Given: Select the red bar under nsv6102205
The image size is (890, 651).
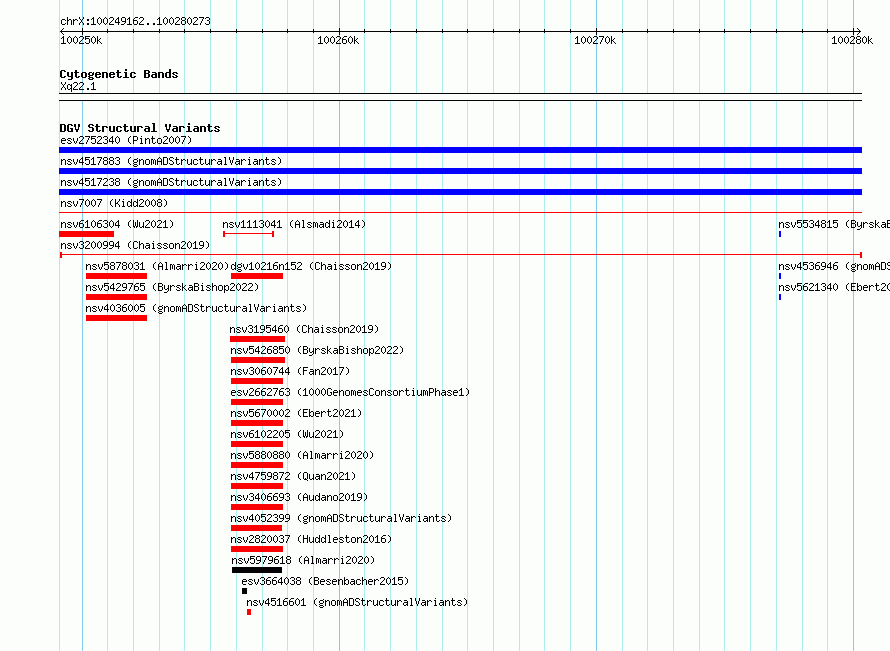Looking at the screenshot, I should click(x=257, y=444).
